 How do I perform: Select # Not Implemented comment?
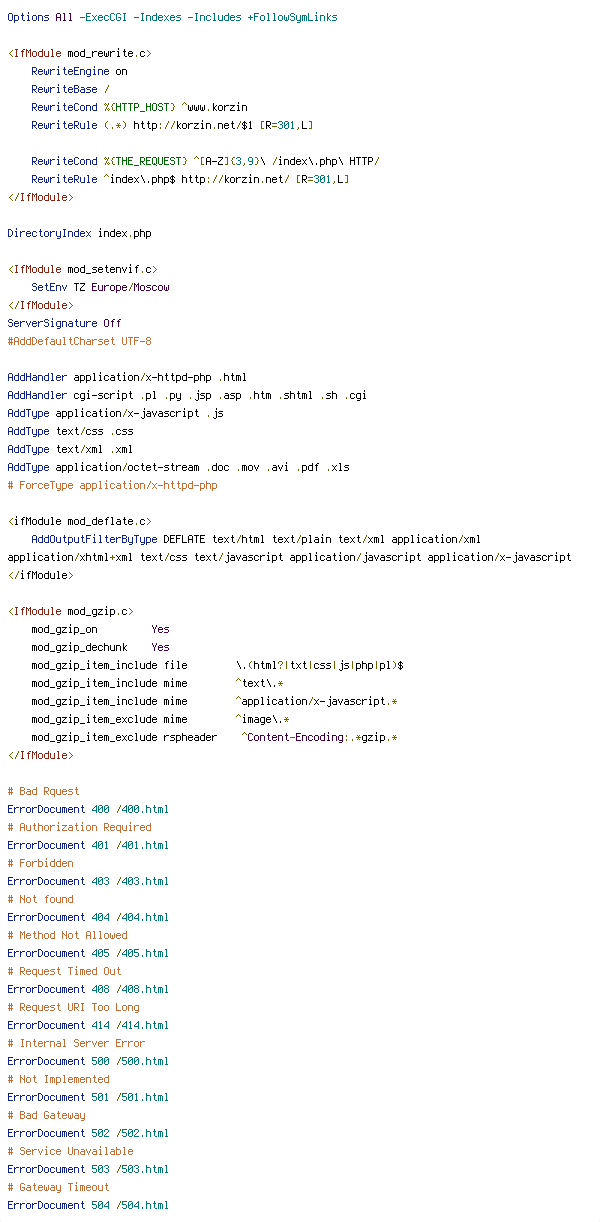pyautogui.click(x=58, y=1079)
